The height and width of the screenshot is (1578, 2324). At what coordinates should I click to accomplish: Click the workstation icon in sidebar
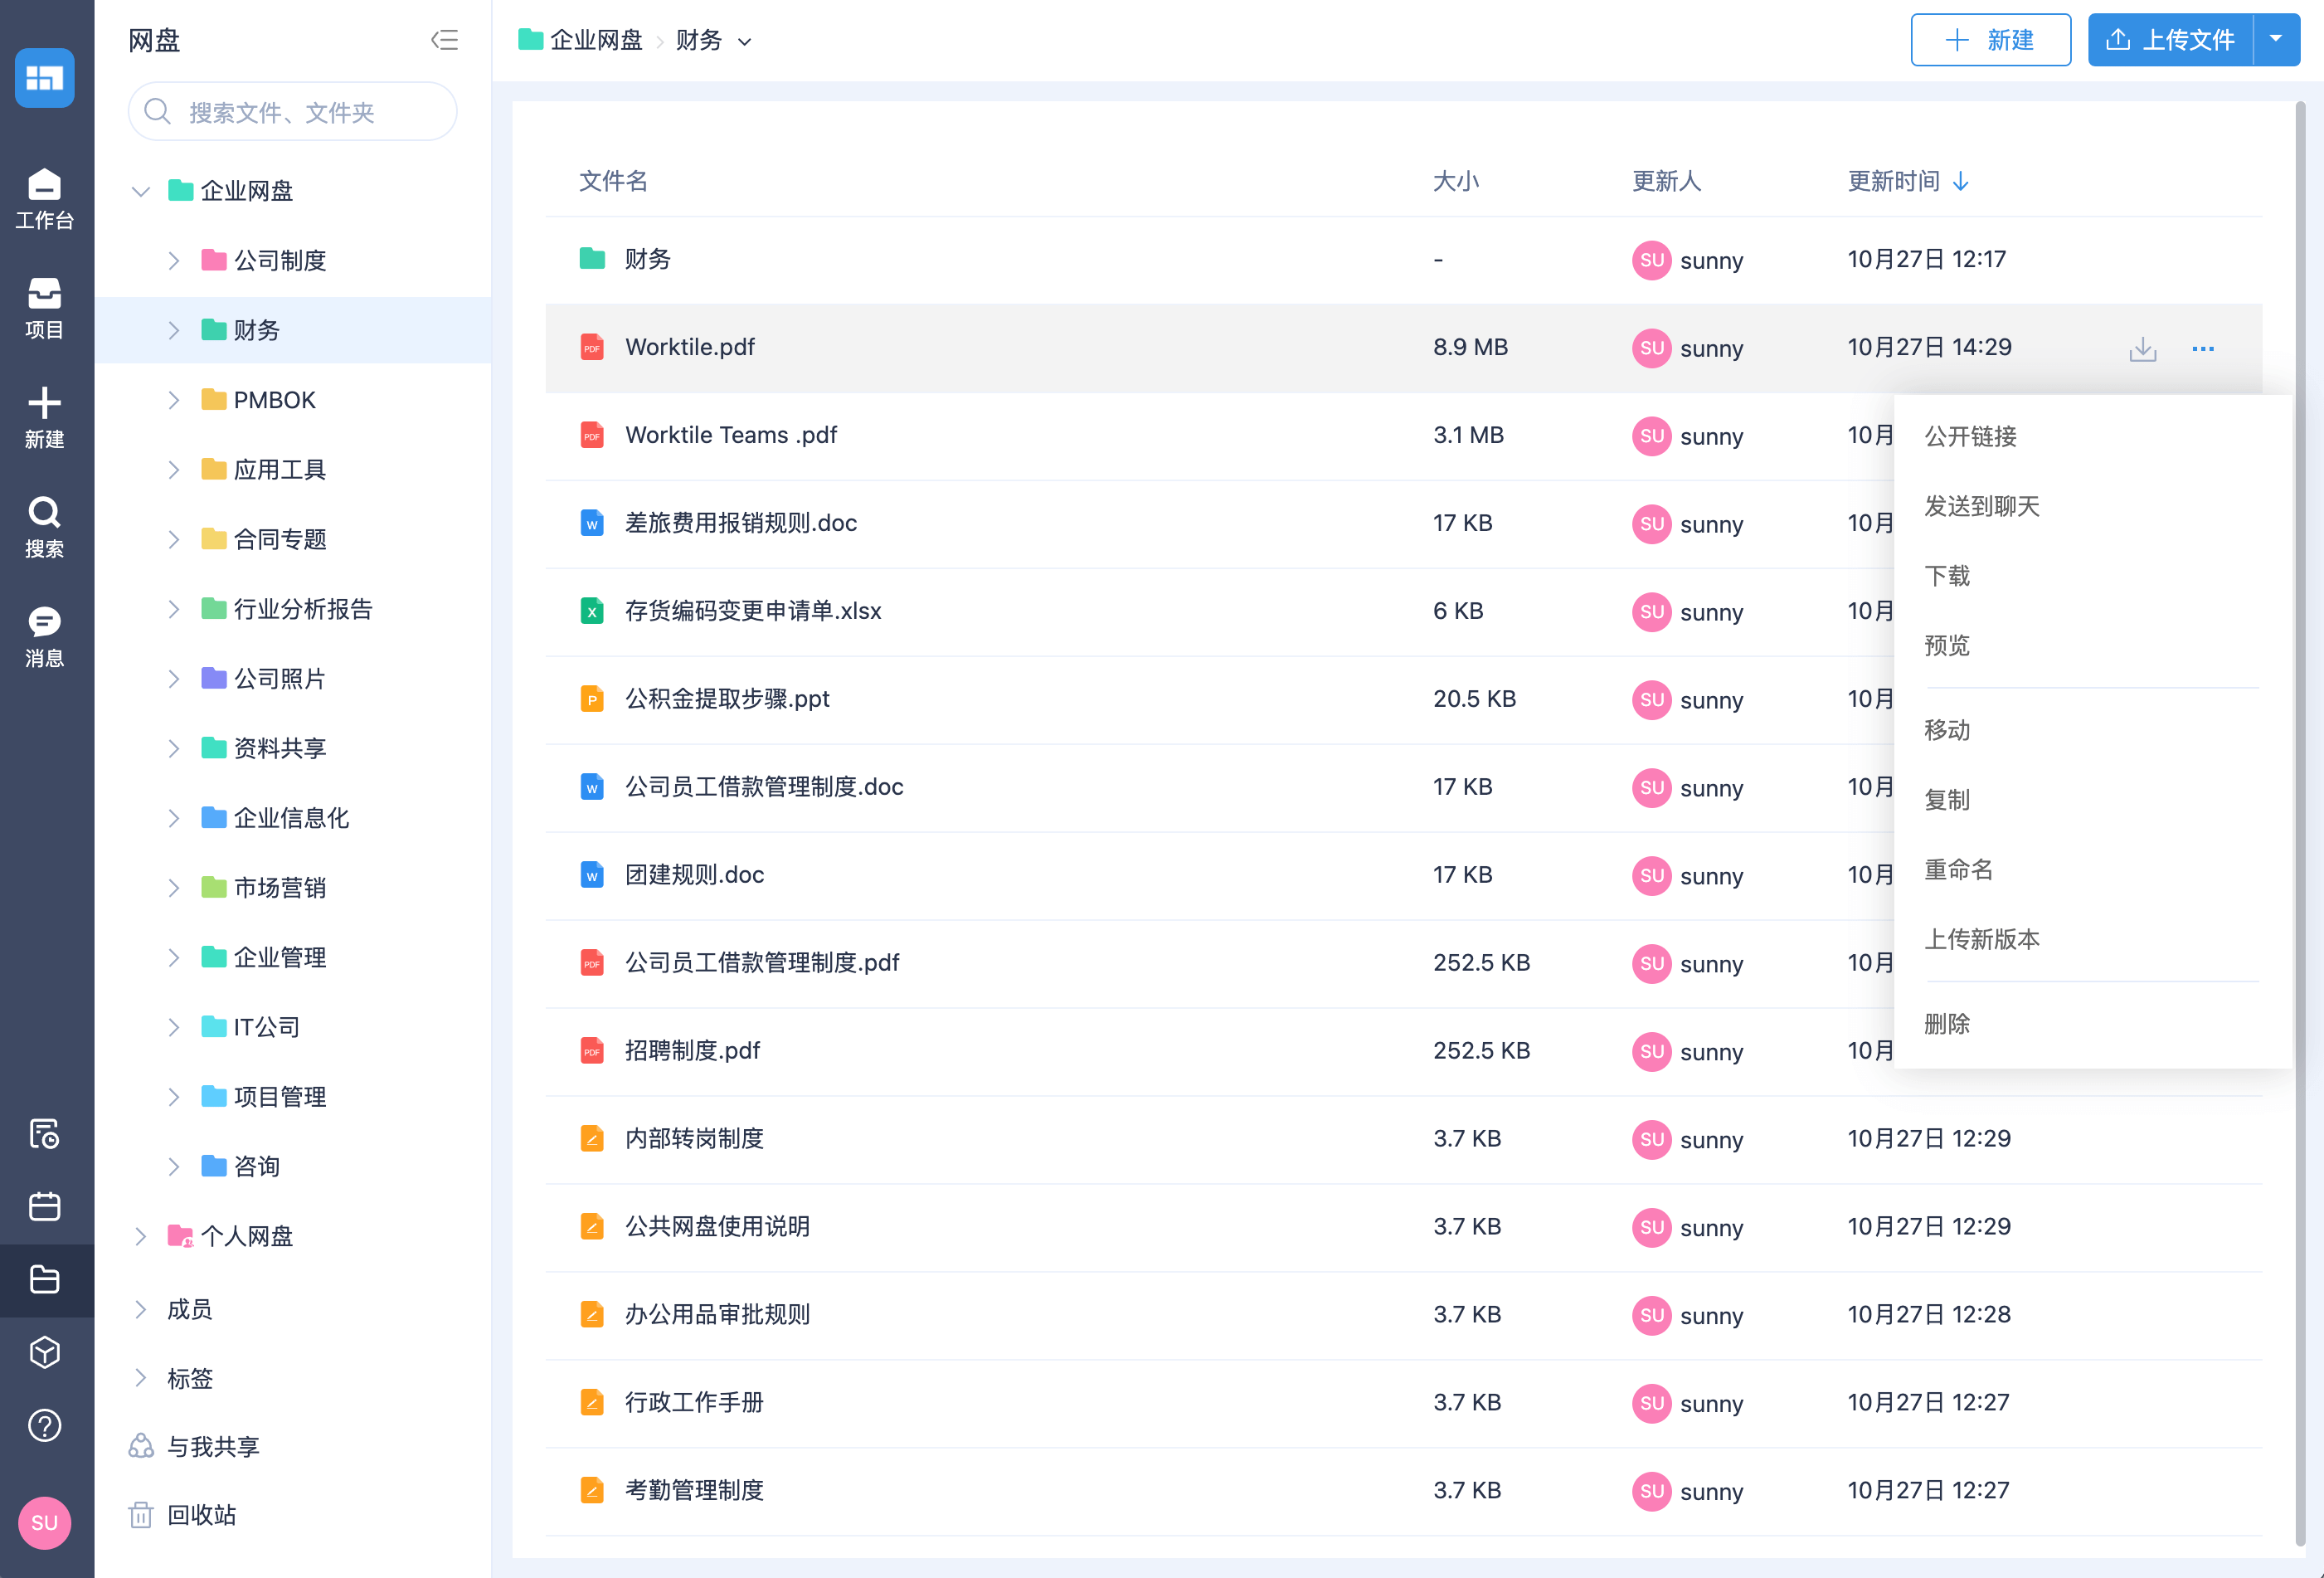point(47,201)
